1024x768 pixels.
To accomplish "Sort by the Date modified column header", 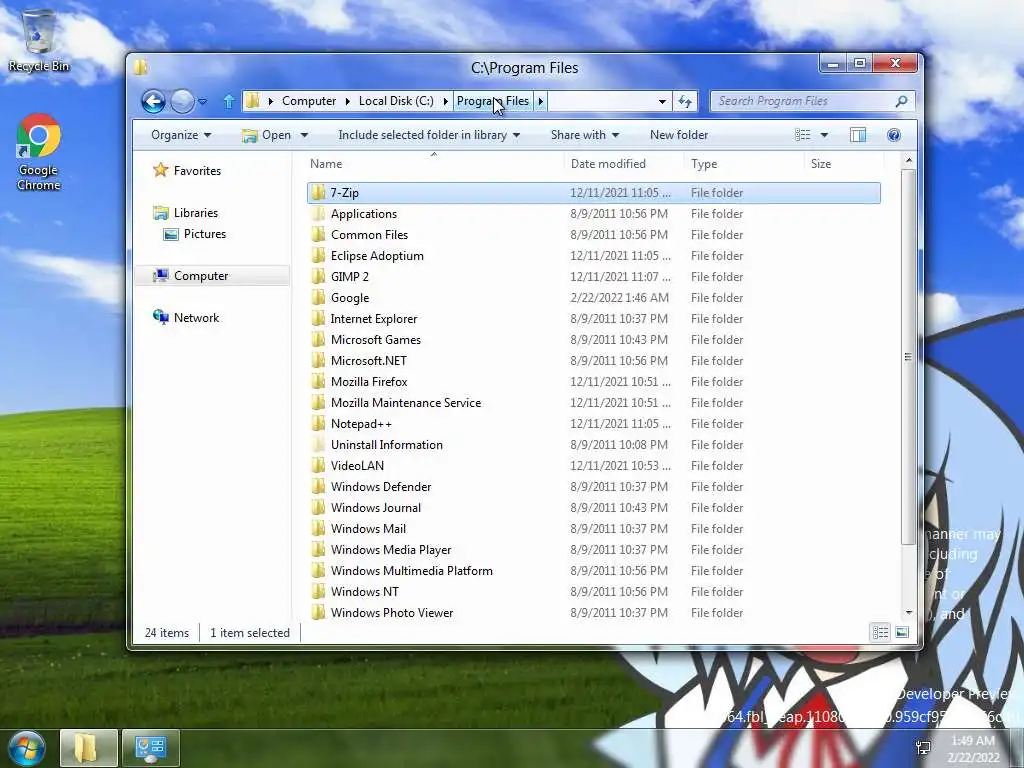I will (608, 164).
